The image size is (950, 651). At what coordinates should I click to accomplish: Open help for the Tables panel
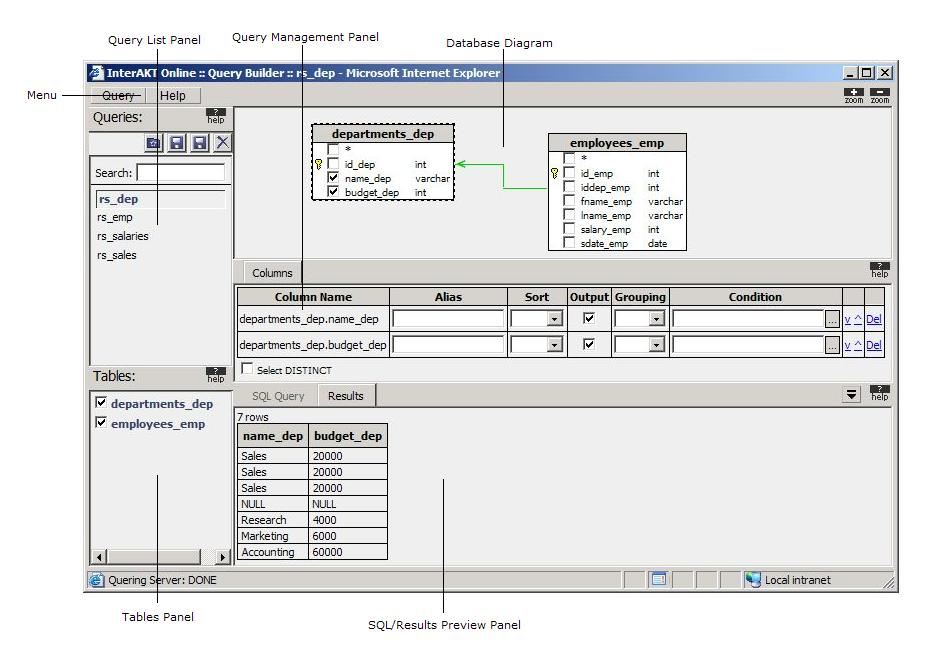(x=216, y=375)
